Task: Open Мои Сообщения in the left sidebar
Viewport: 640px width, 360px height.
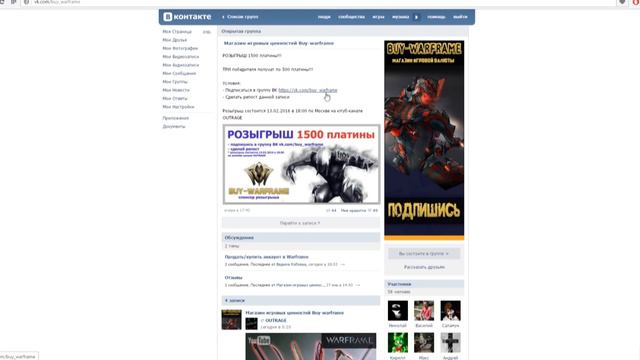Action: point(179,73)
